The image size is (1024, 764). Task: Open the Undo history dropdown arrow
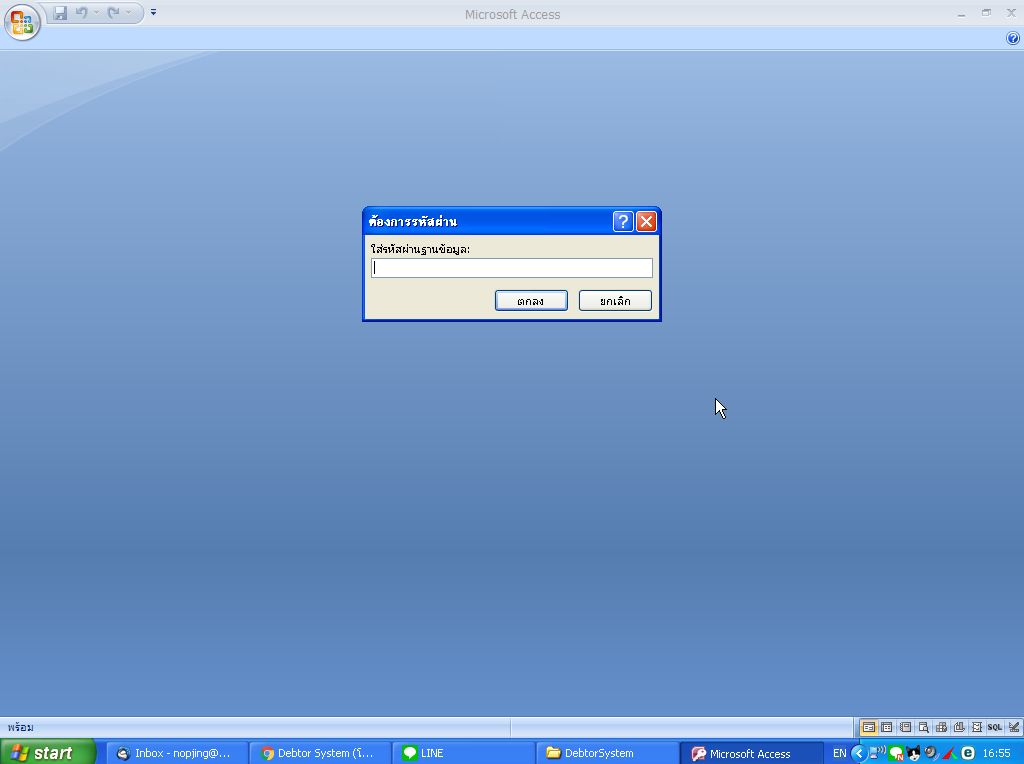96,12
